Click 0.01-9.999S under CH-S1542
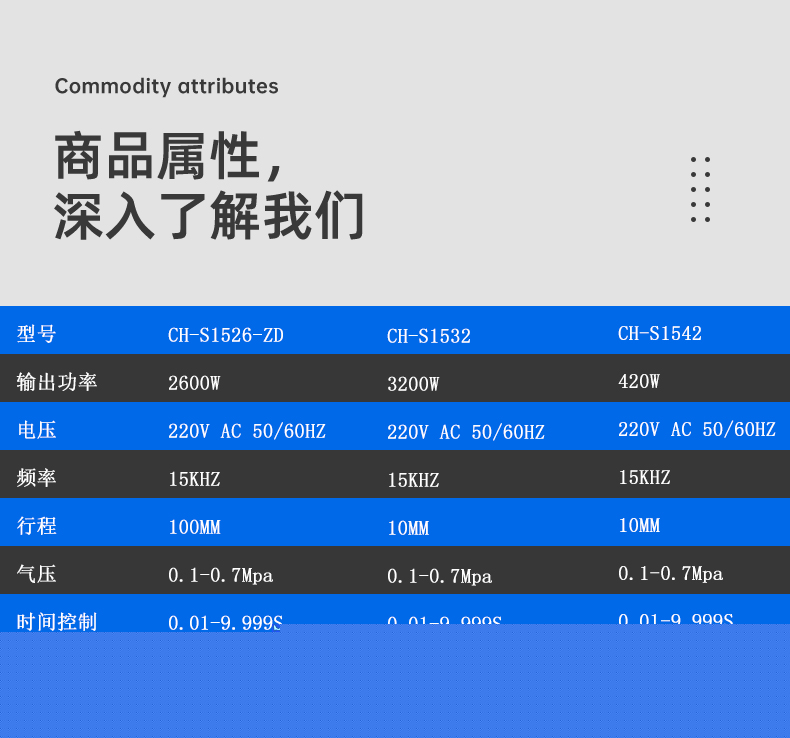The width and height of the screenshot is (790, 738). point(676,618)
